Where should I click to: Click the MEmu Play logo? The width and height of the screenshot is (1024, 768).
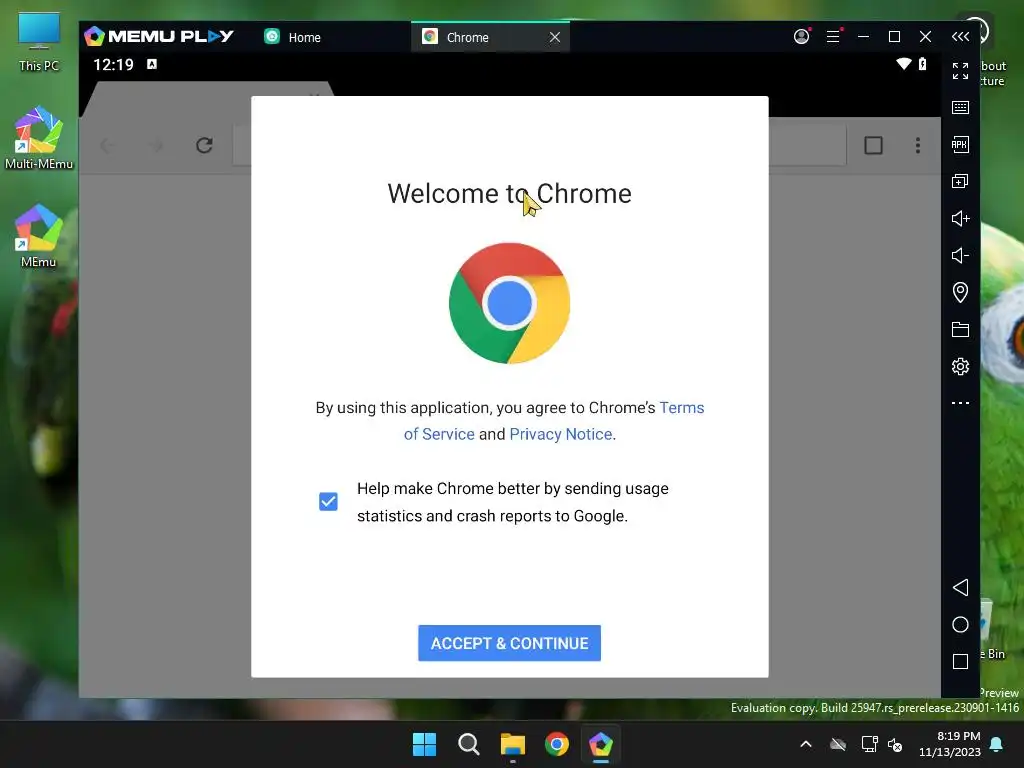[x=159, y=36]
